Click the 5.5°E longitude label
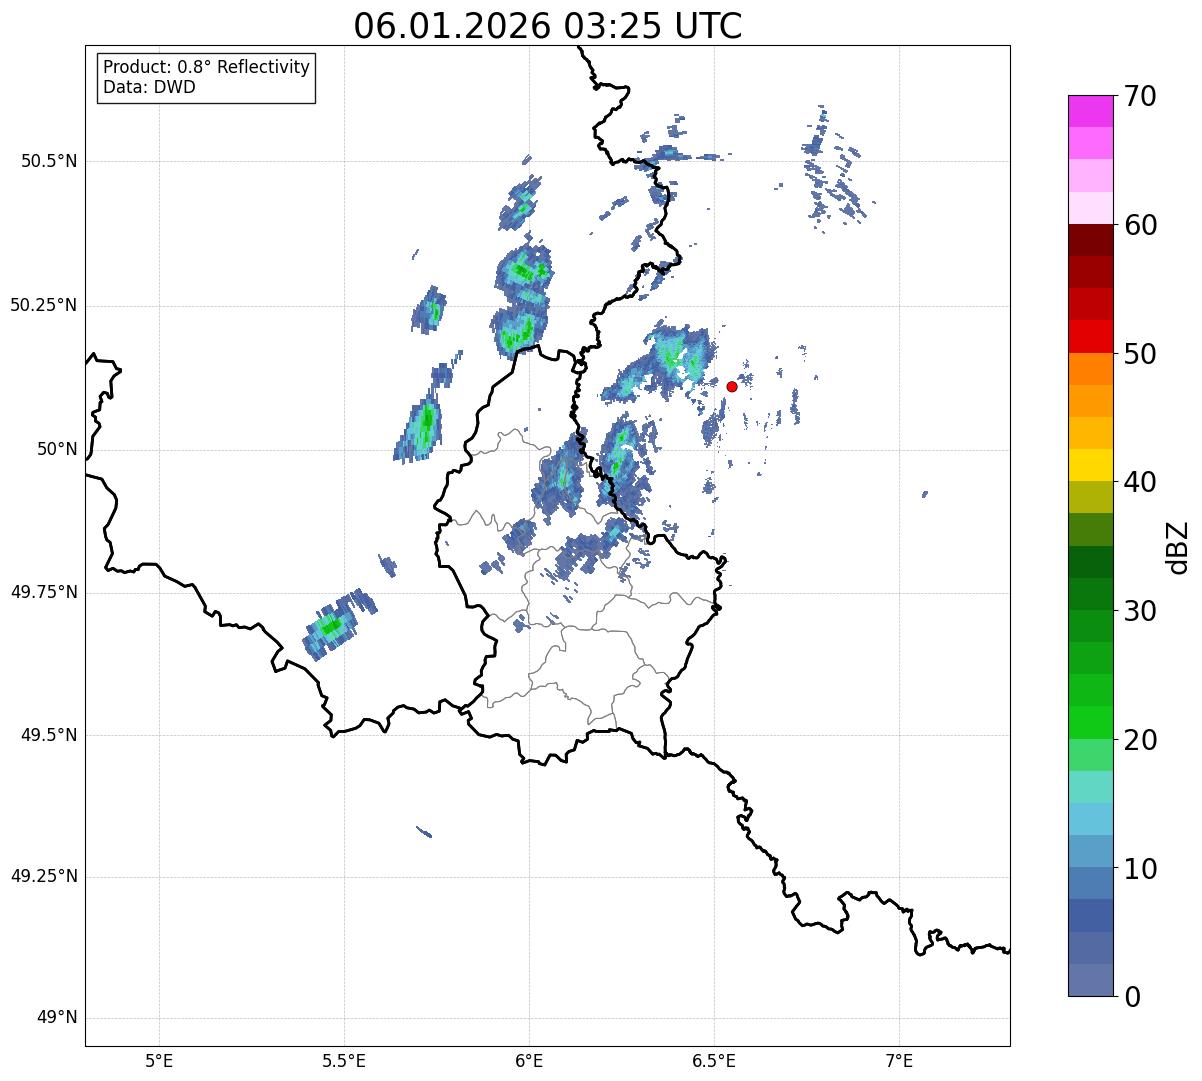 pos(345,1061)
